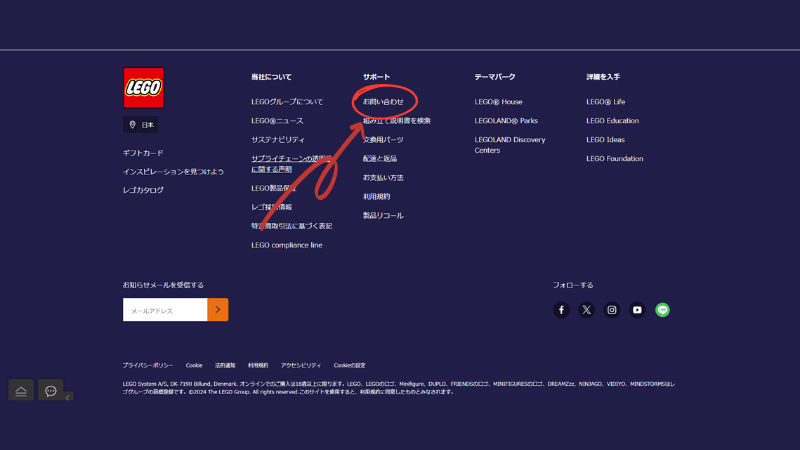Click テーマパーク column heading
The width and height of the screenshot is (800, 450).
(x=495, y=77)
